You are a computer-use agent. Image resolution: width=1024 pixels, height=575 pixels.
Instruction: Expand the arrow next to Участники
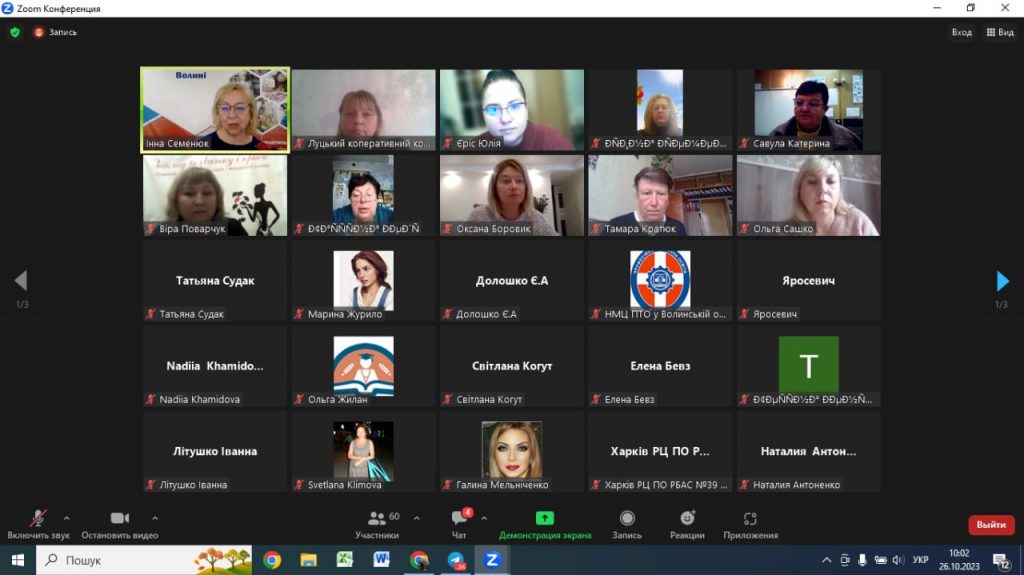point(417,518)
